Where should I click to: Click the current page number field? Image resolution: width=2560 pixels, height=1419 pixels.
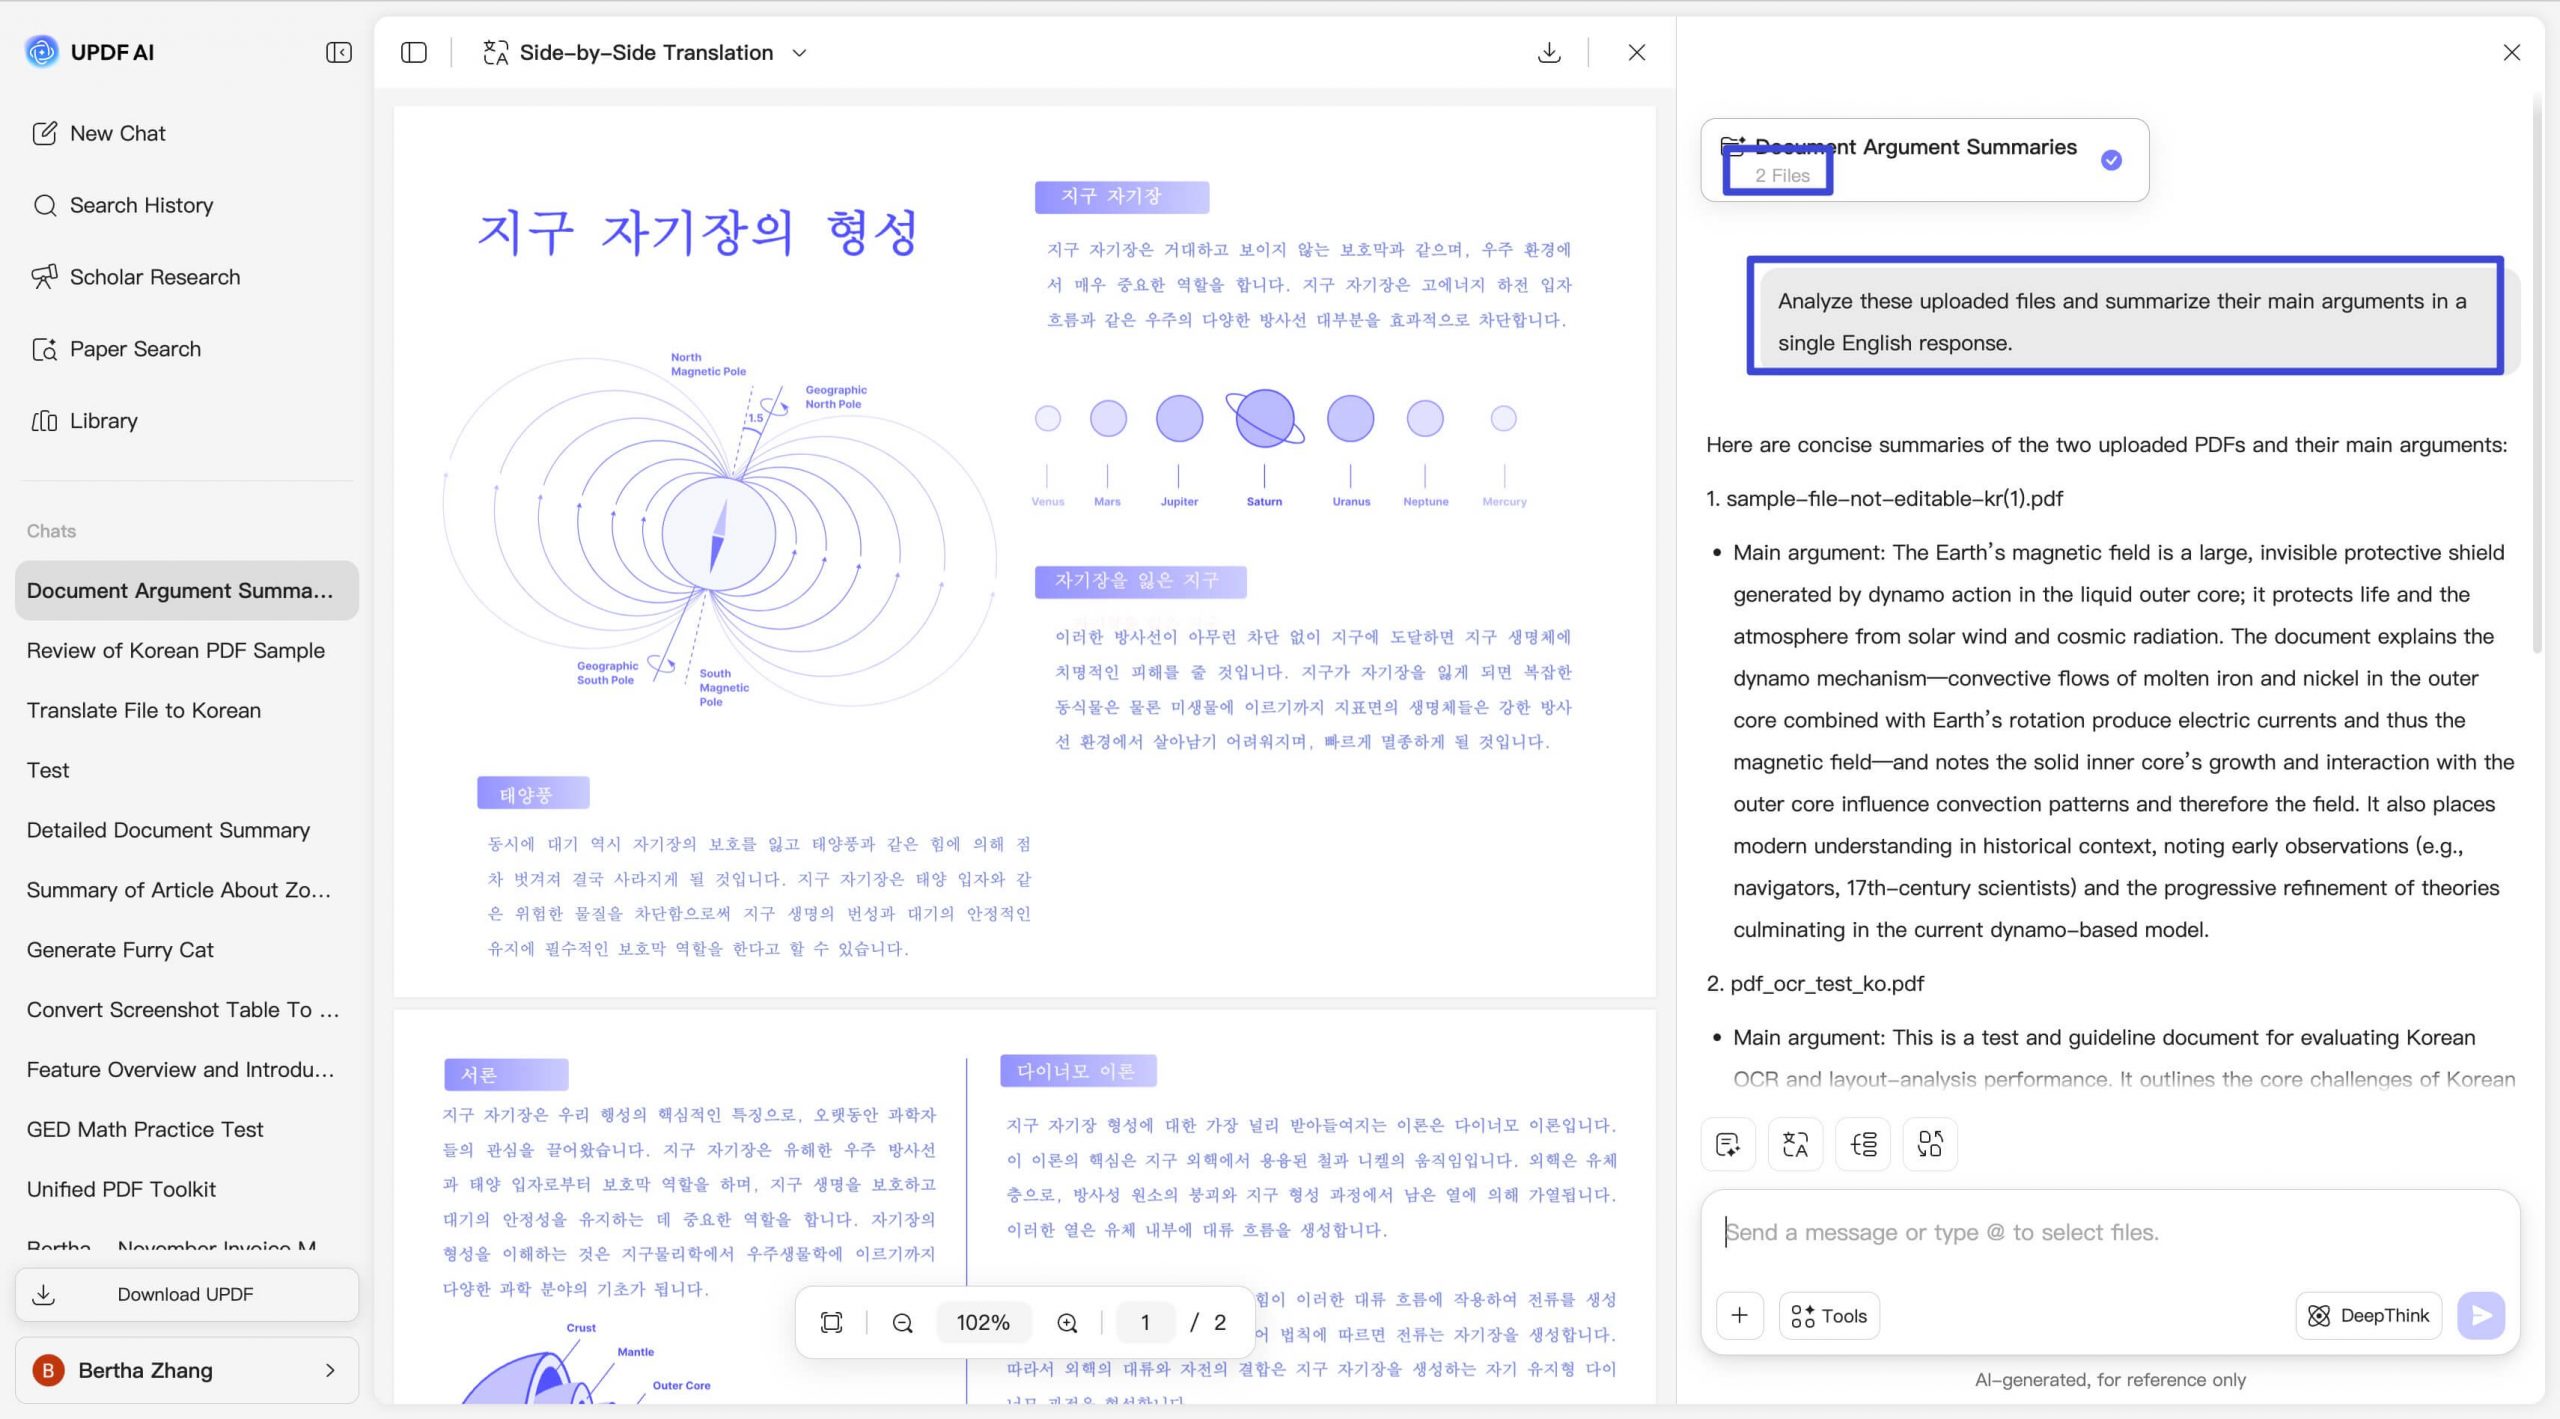(x=1145, y=1322)
